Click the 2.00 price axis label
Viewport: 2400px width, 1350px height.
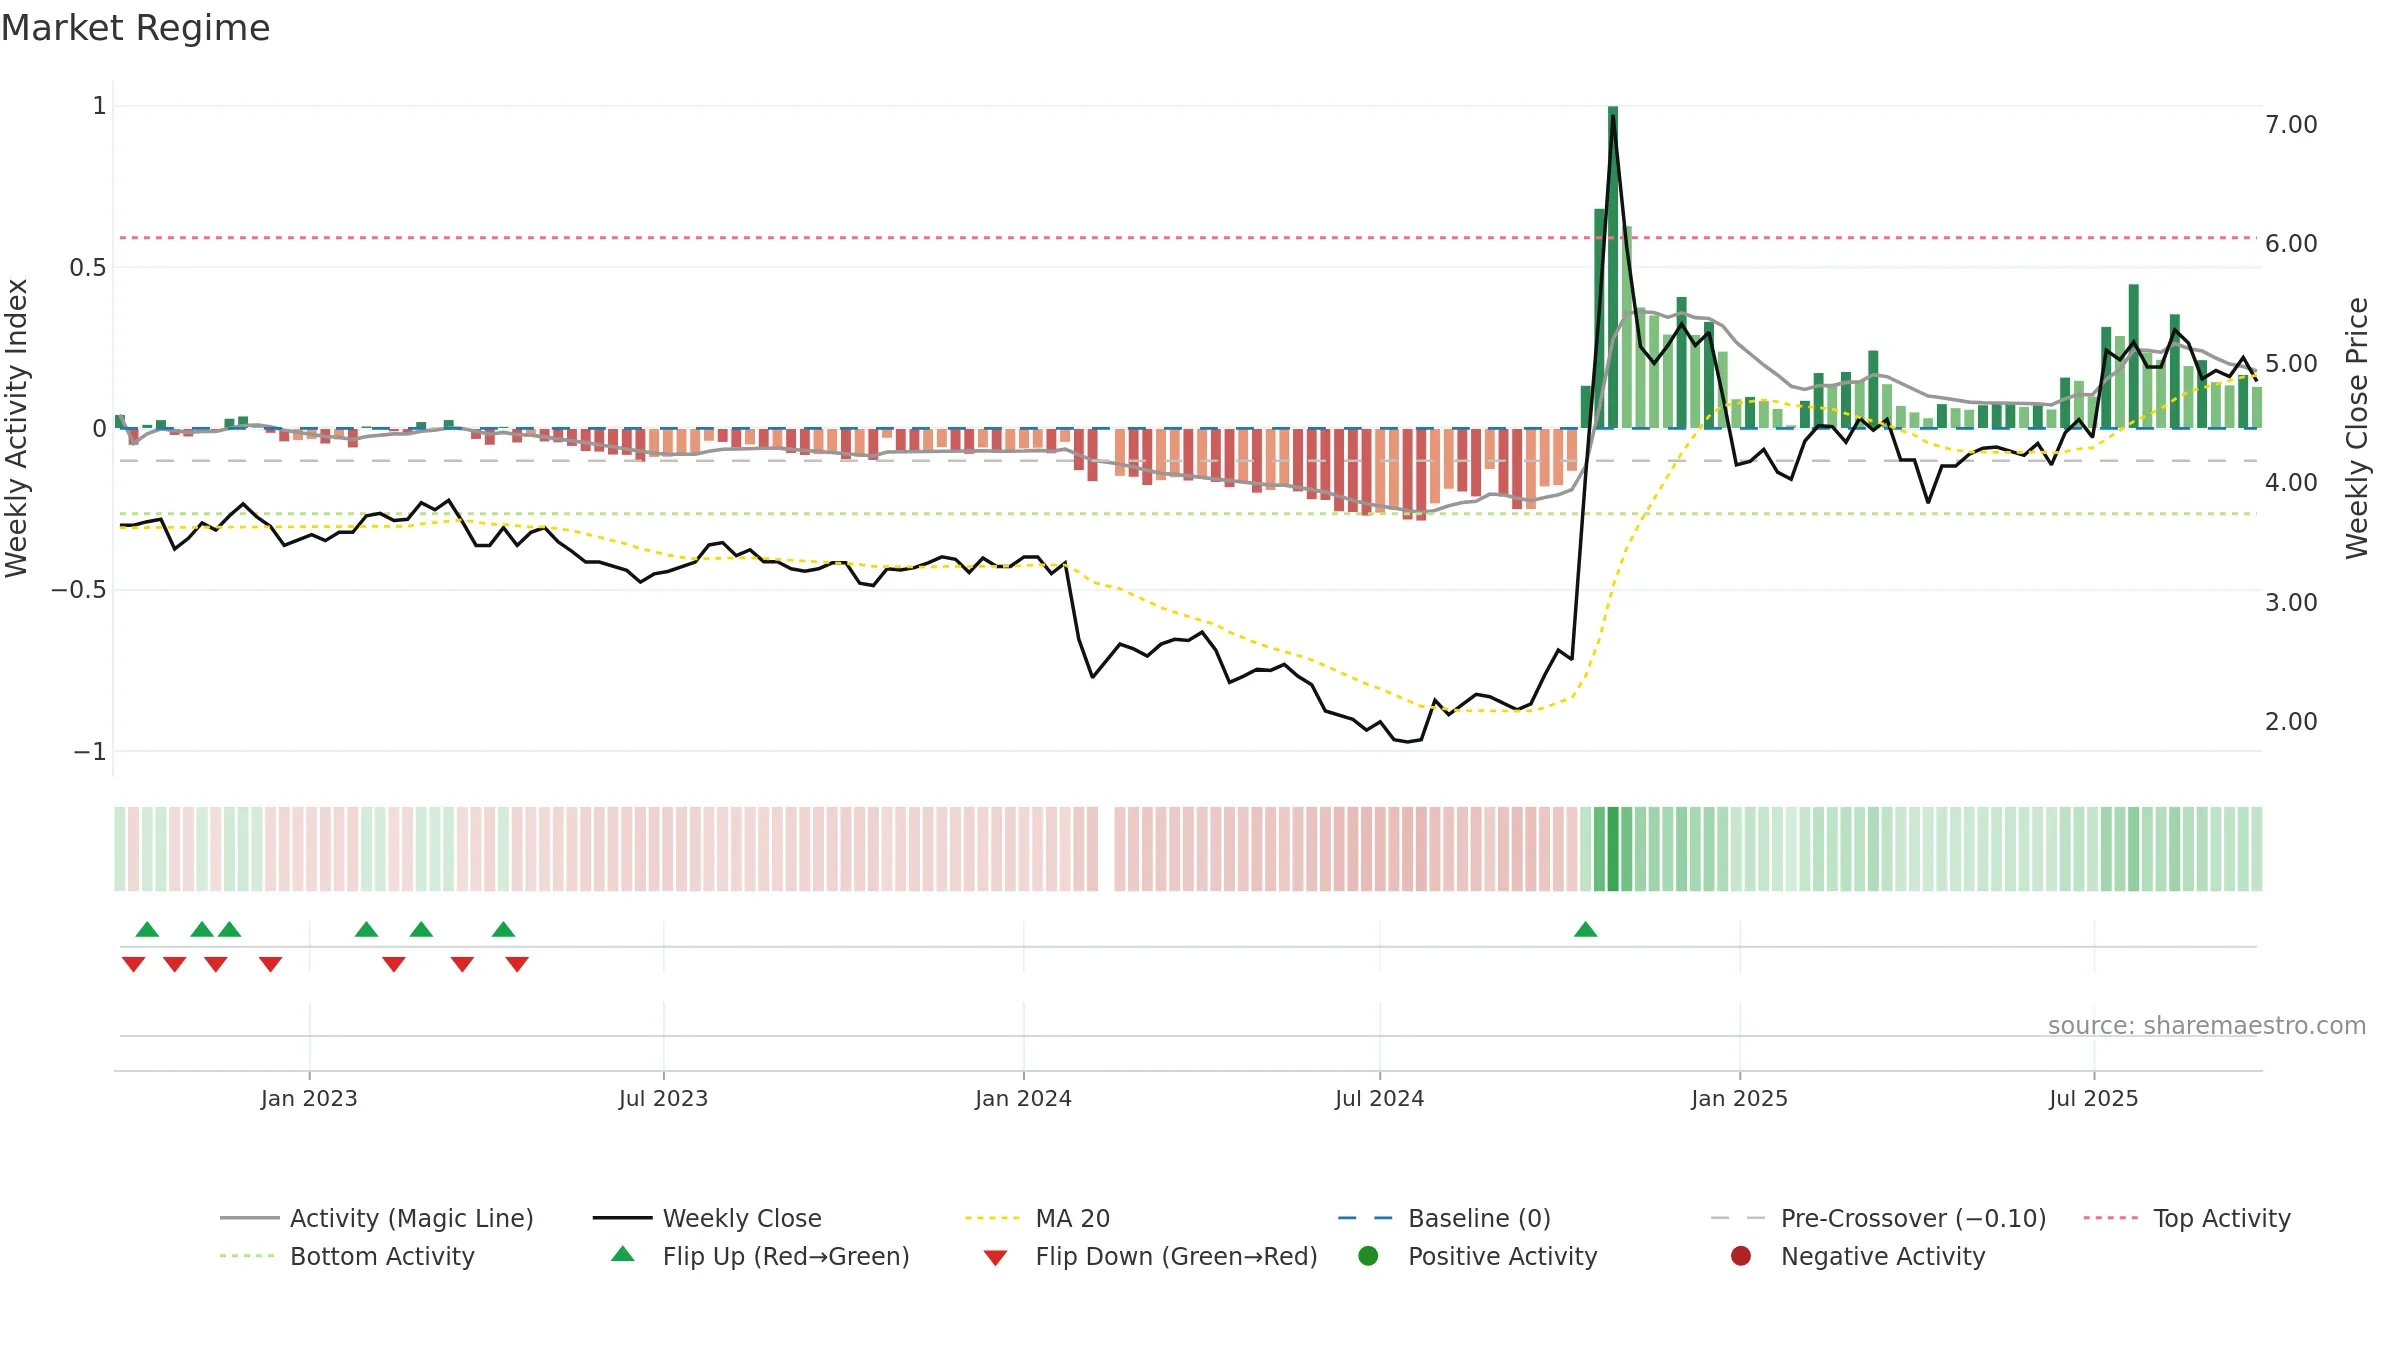[2291, 722]
